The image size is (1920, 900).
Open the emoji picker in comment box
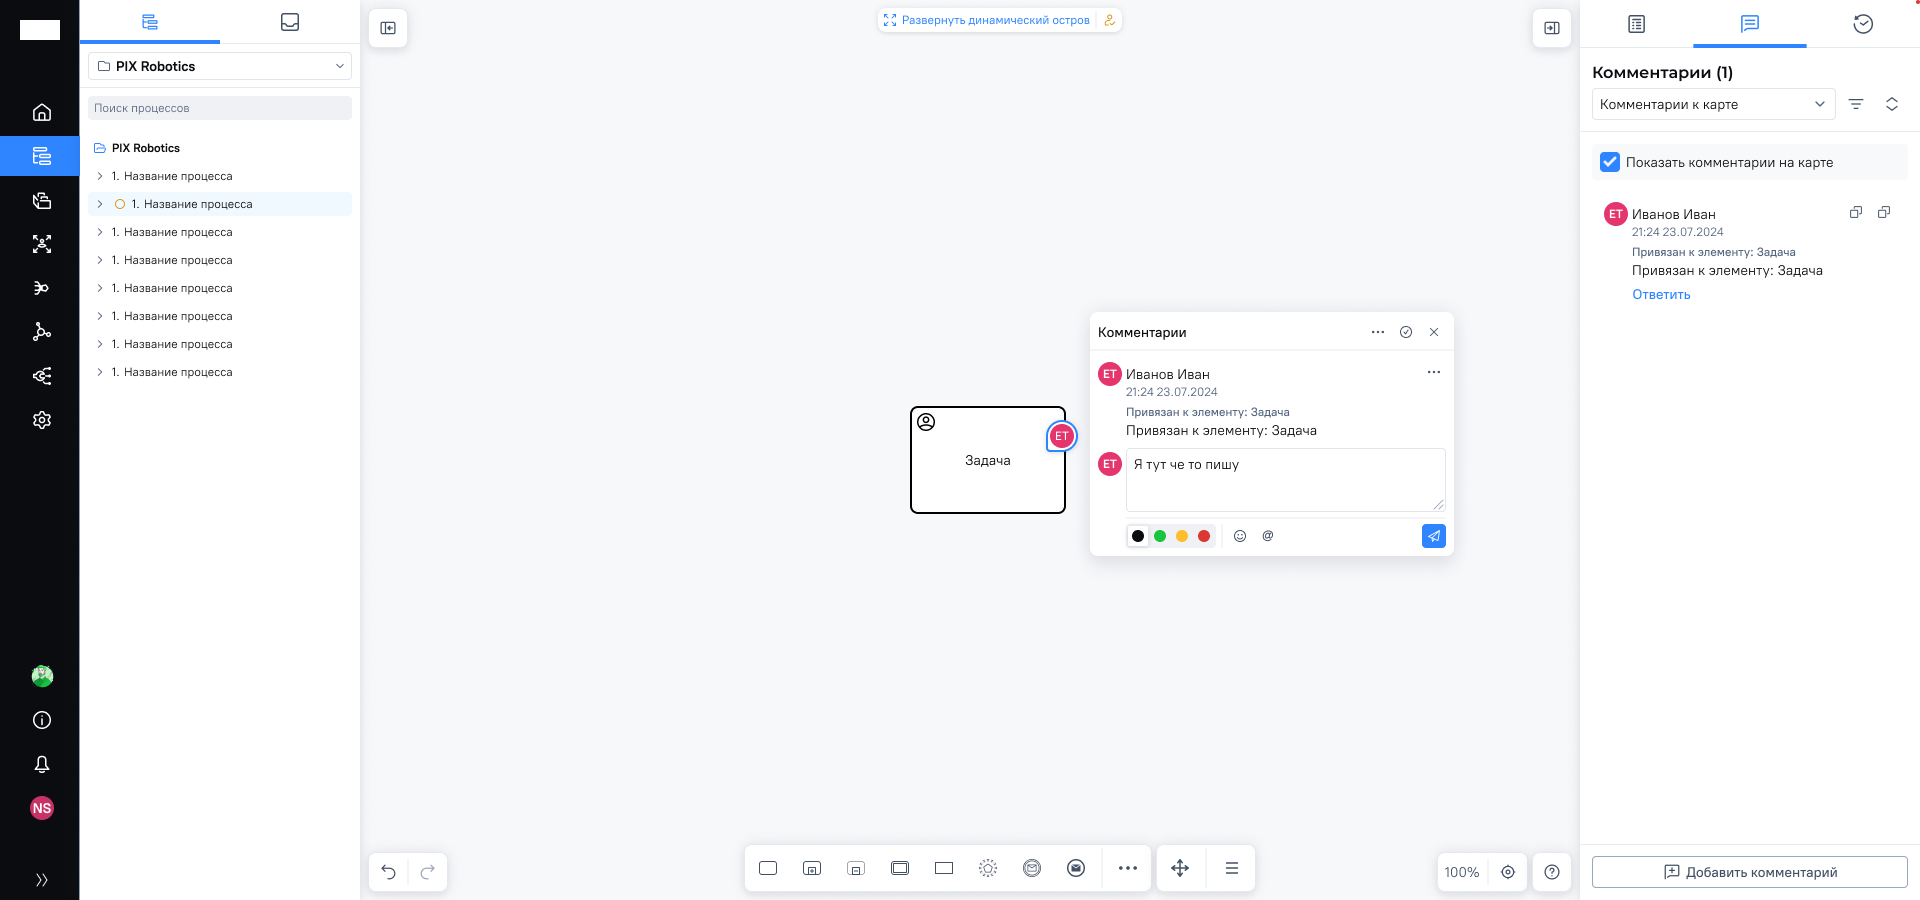coord(1240,536)
